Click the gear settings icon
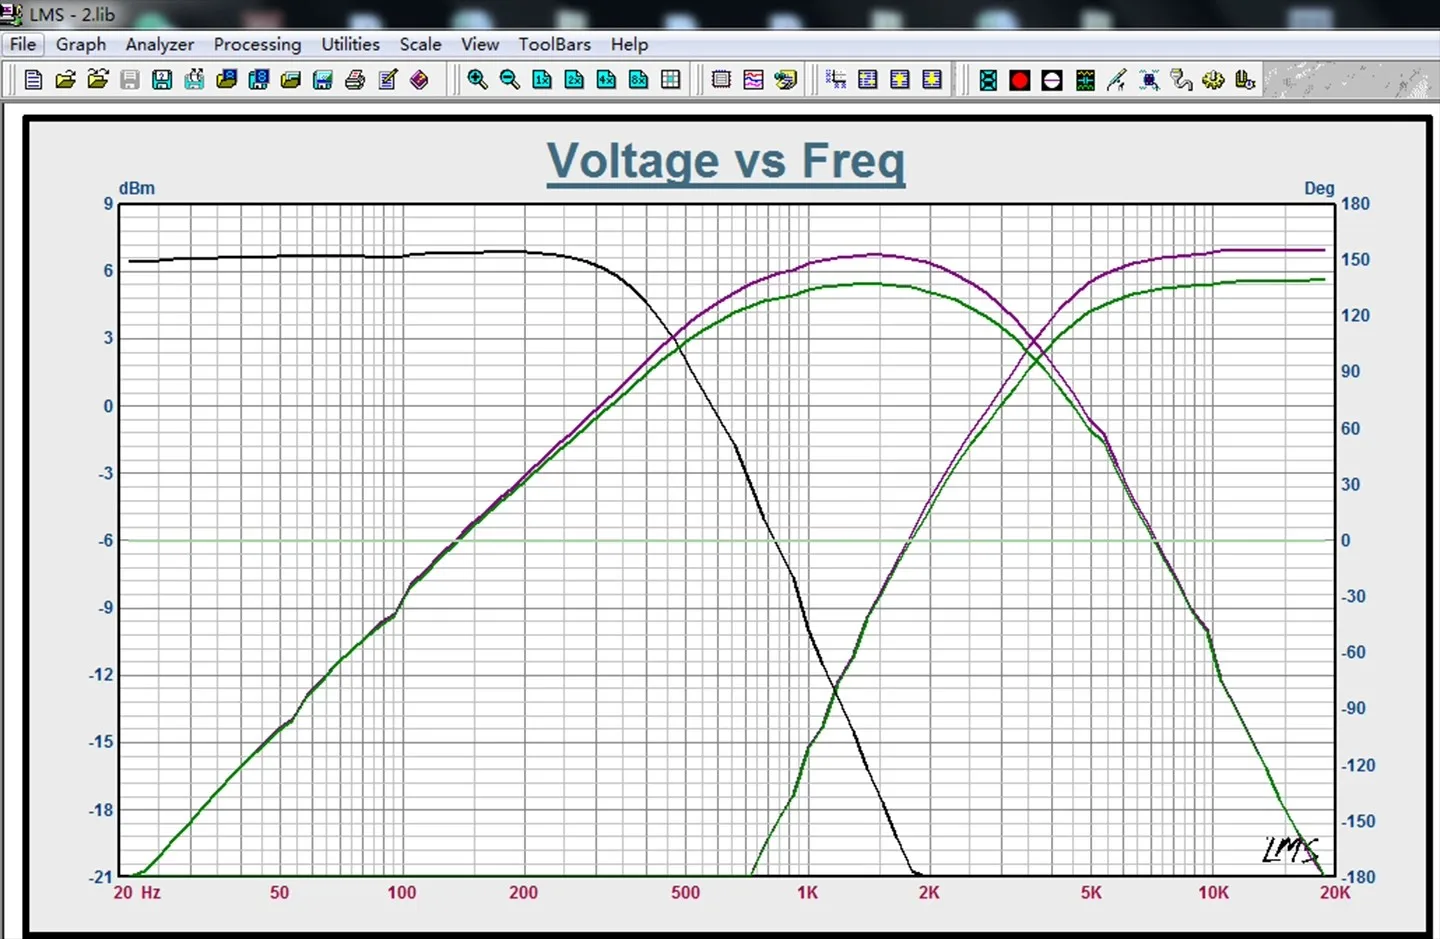 pos(1213,80)
